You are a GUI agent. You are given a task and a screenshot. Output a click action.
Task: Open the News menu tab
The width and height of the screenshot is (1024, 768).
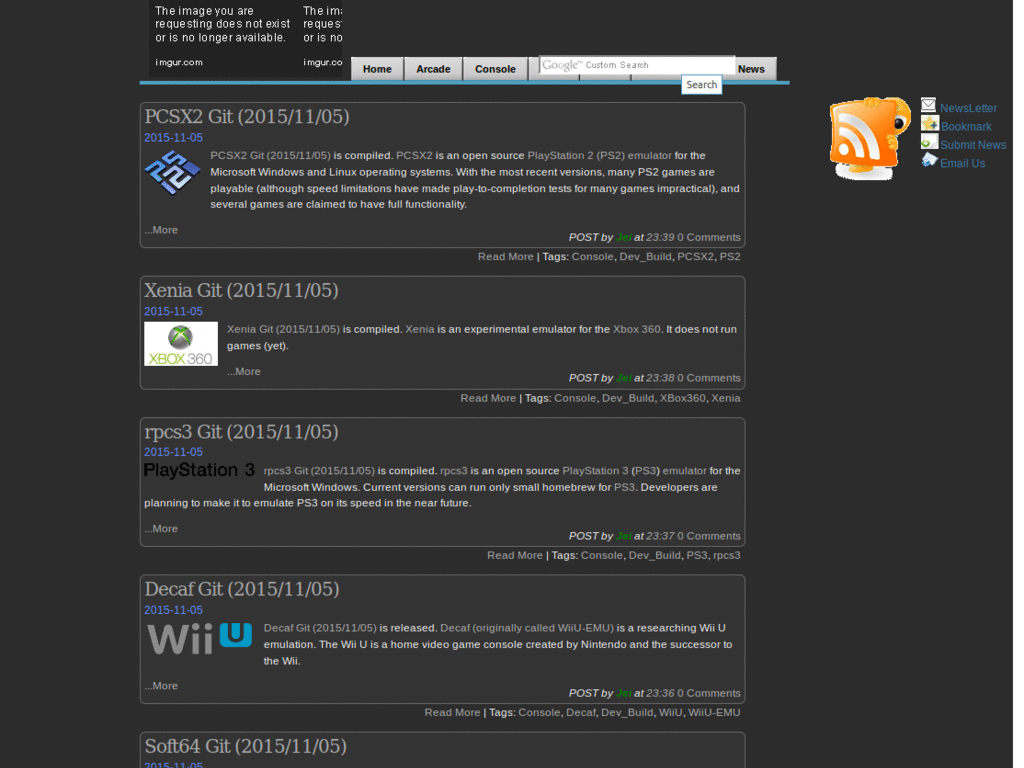751,69
